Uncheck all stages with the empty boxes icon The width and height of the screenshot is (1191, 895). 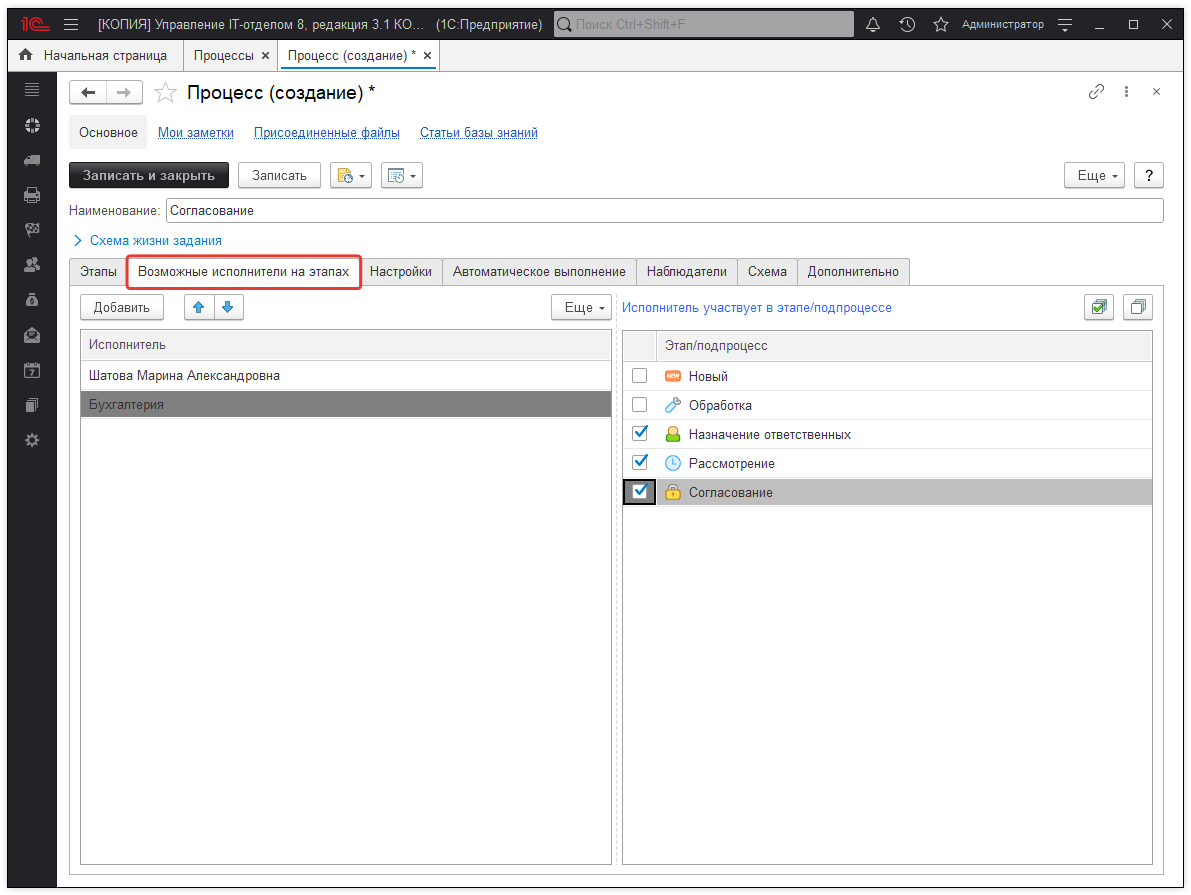pyautogui.click(x=1137, y=308)
